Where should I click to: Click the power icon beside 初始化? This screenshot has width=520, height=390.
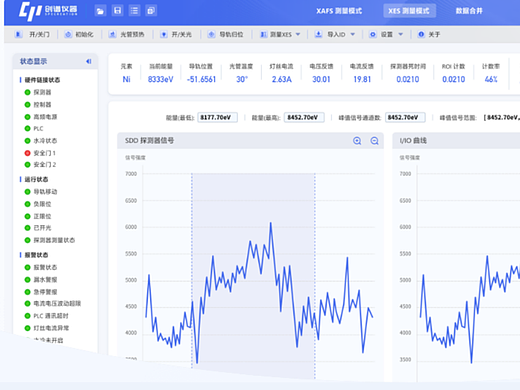coord(68,34)
